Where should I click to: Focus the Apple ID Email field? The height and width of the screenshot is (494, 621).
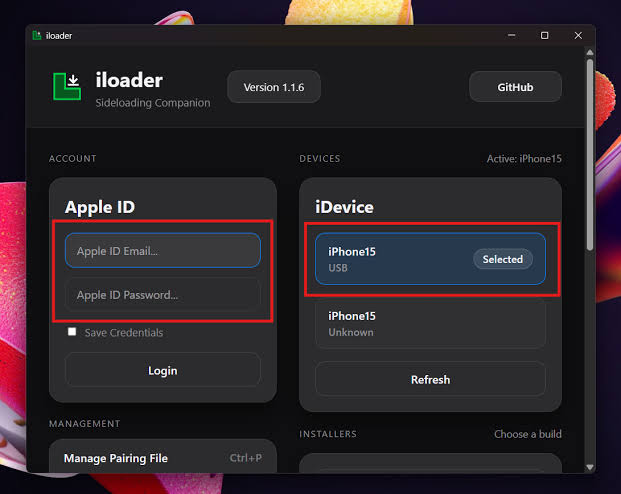click(163, 251)
